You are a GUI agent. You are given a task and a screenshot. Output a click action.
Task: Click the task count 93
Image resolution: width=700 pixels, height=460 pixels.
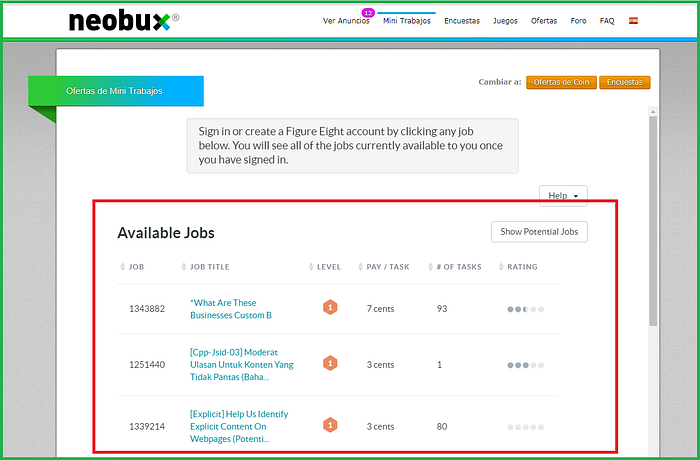coord(442,309)
